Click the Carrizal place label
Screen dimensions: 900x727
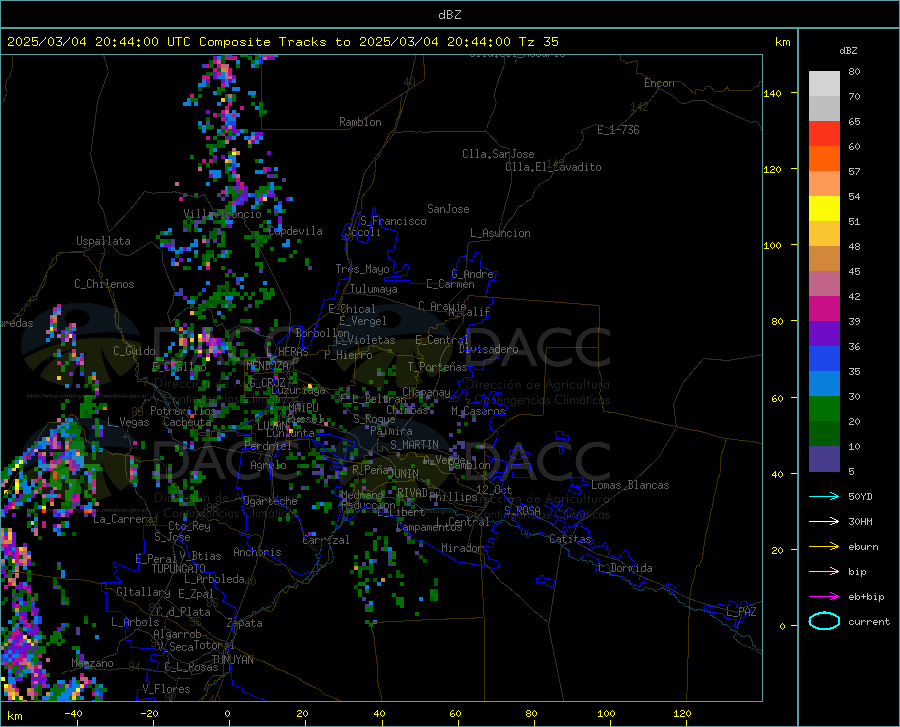[x=326, y=540]
